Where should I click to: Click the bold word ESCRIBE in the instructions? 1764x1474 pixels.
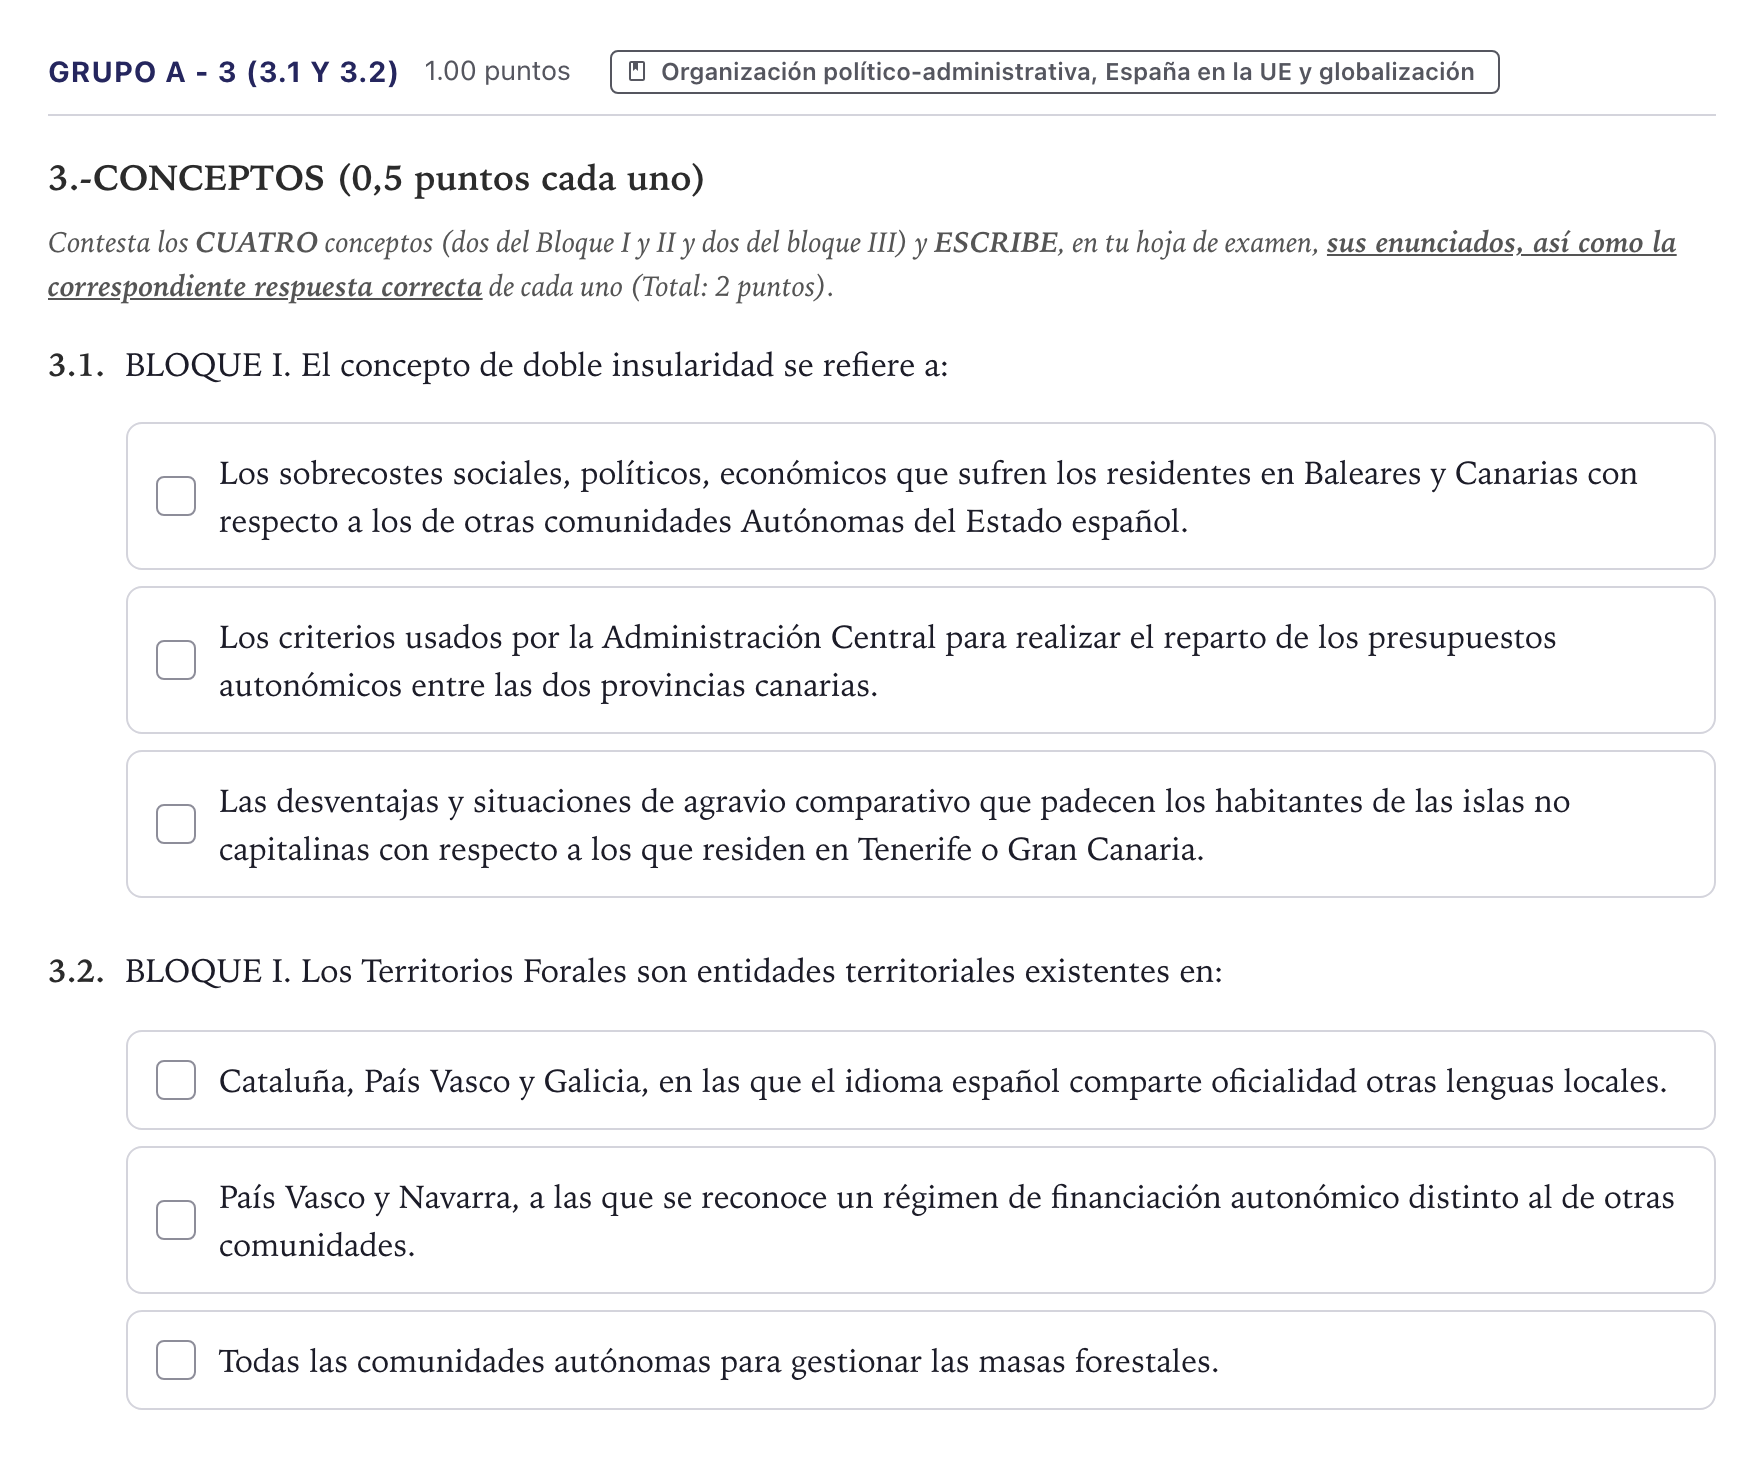coord(995,243)
